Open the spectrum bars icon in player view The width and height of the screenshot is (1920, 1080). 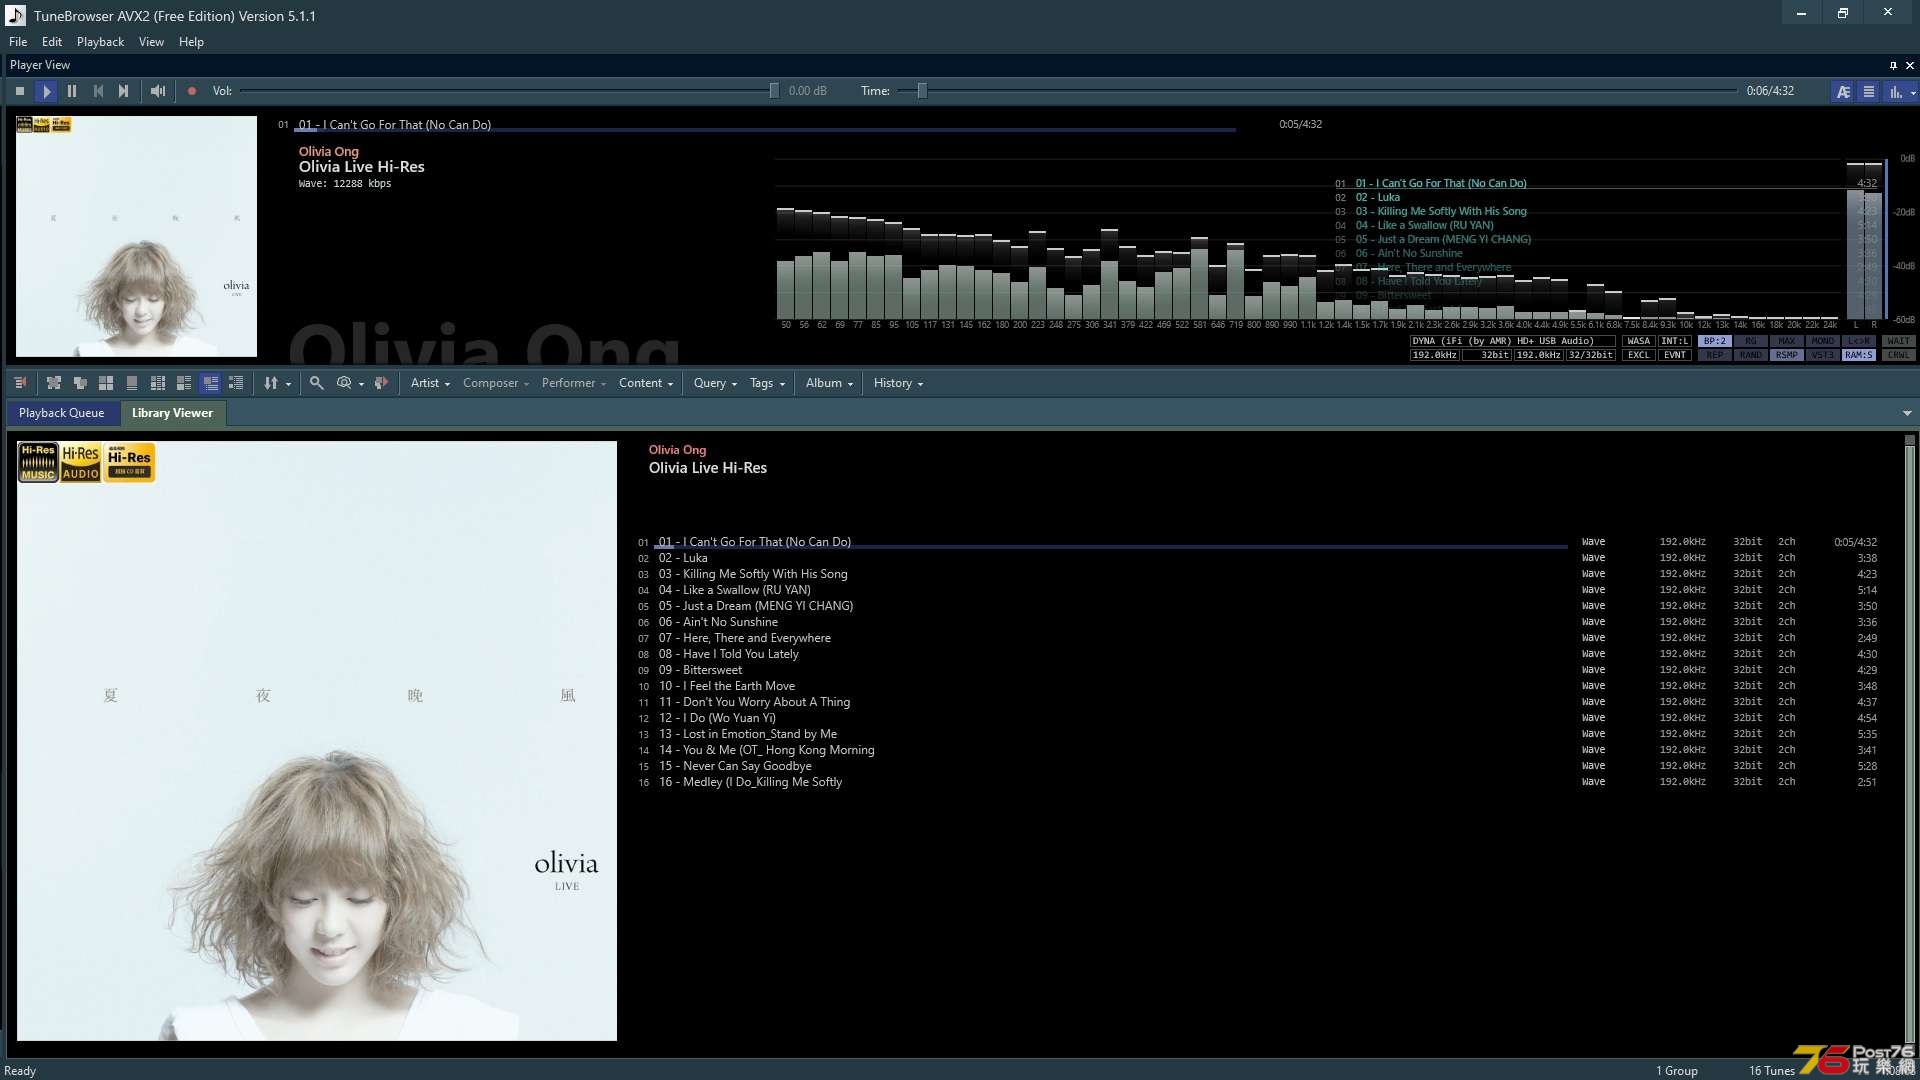(x=1895, y=91)
